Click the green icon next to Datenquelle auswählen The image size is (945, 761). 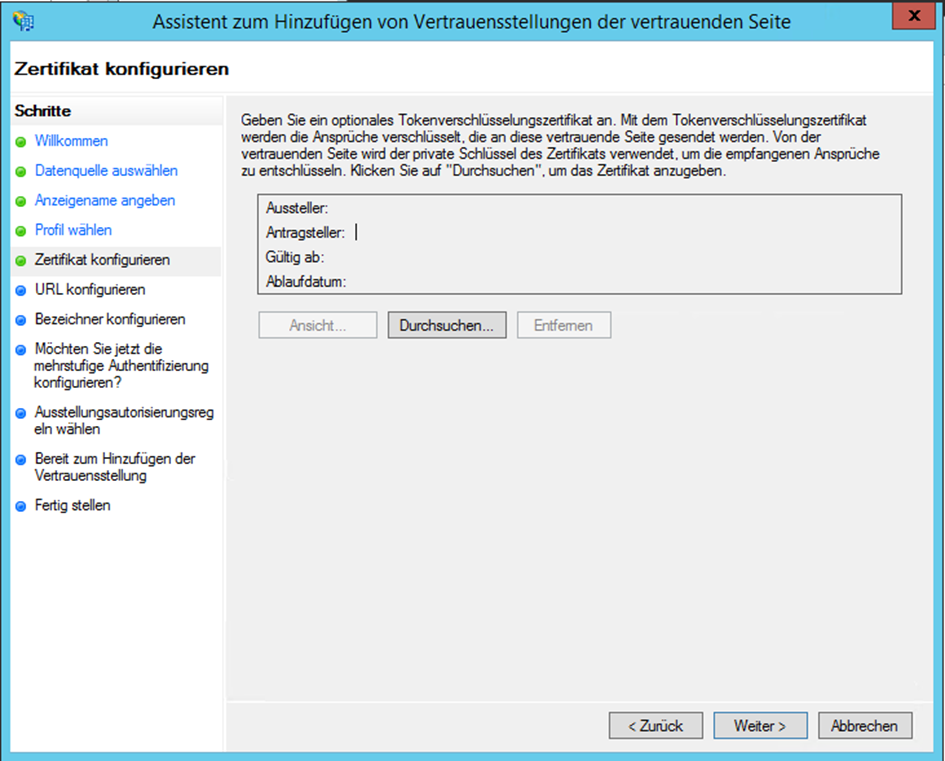point(22,171)
